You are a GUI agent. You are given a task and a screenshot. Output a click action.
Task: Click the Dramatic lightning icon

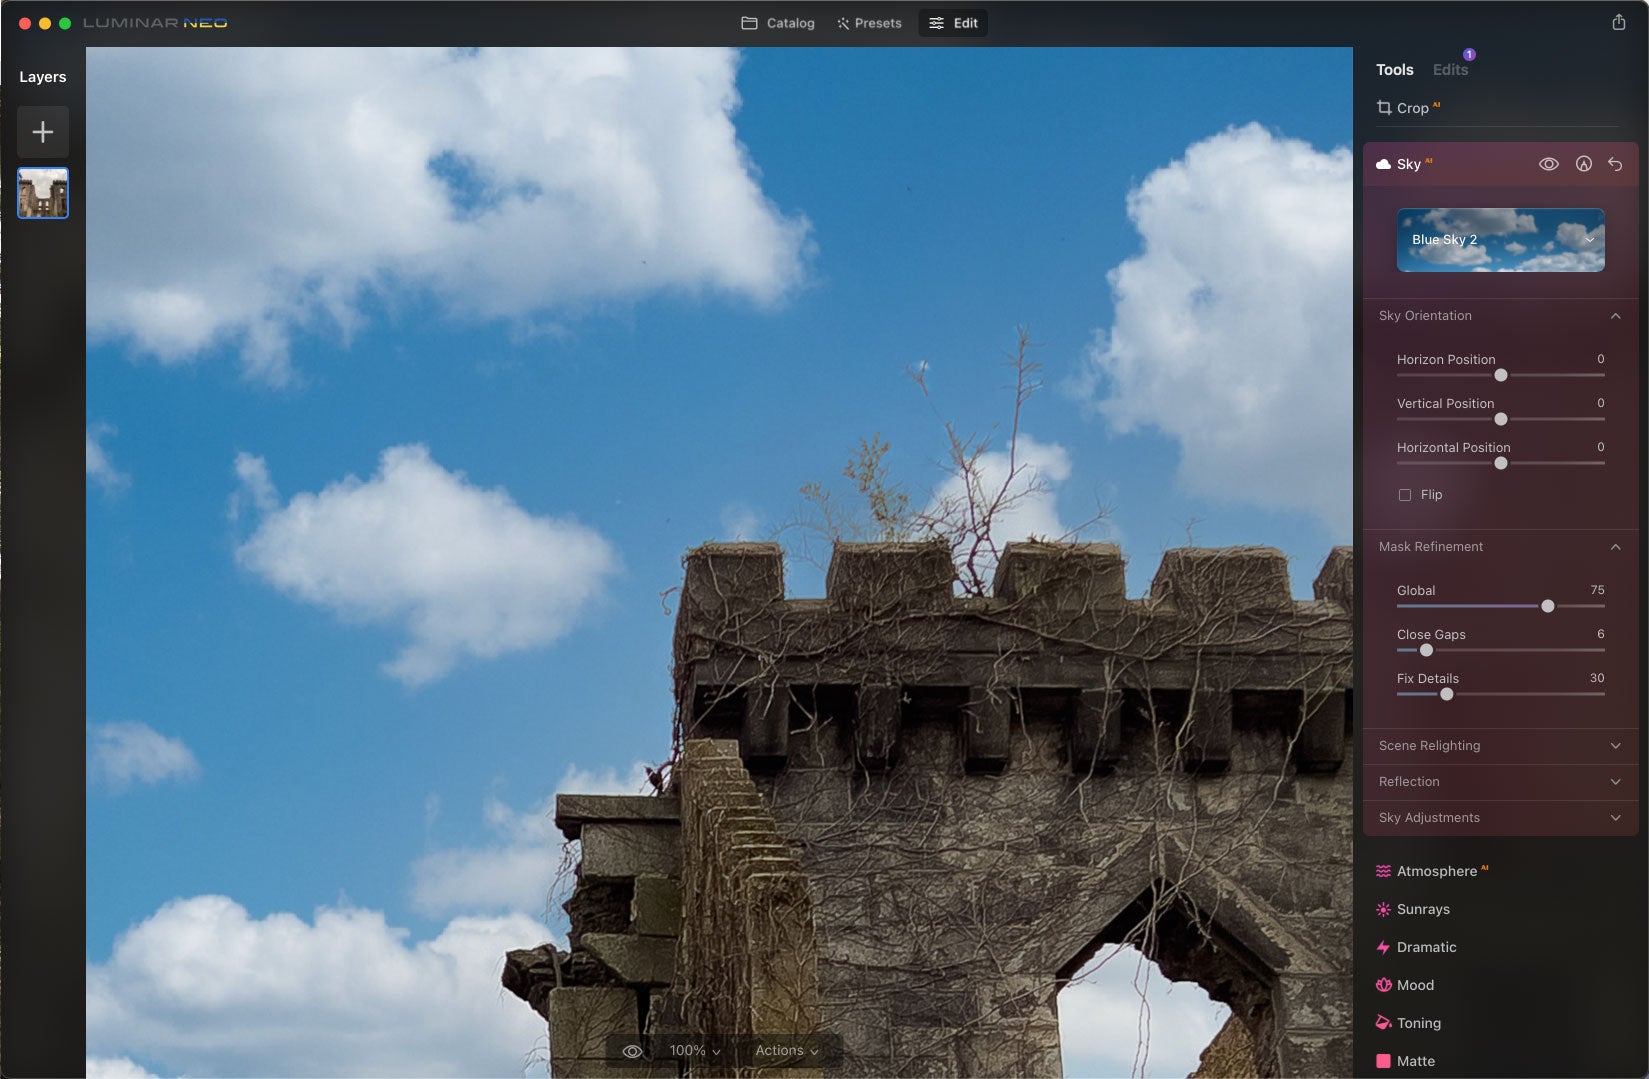click(x=1383, y=947)
